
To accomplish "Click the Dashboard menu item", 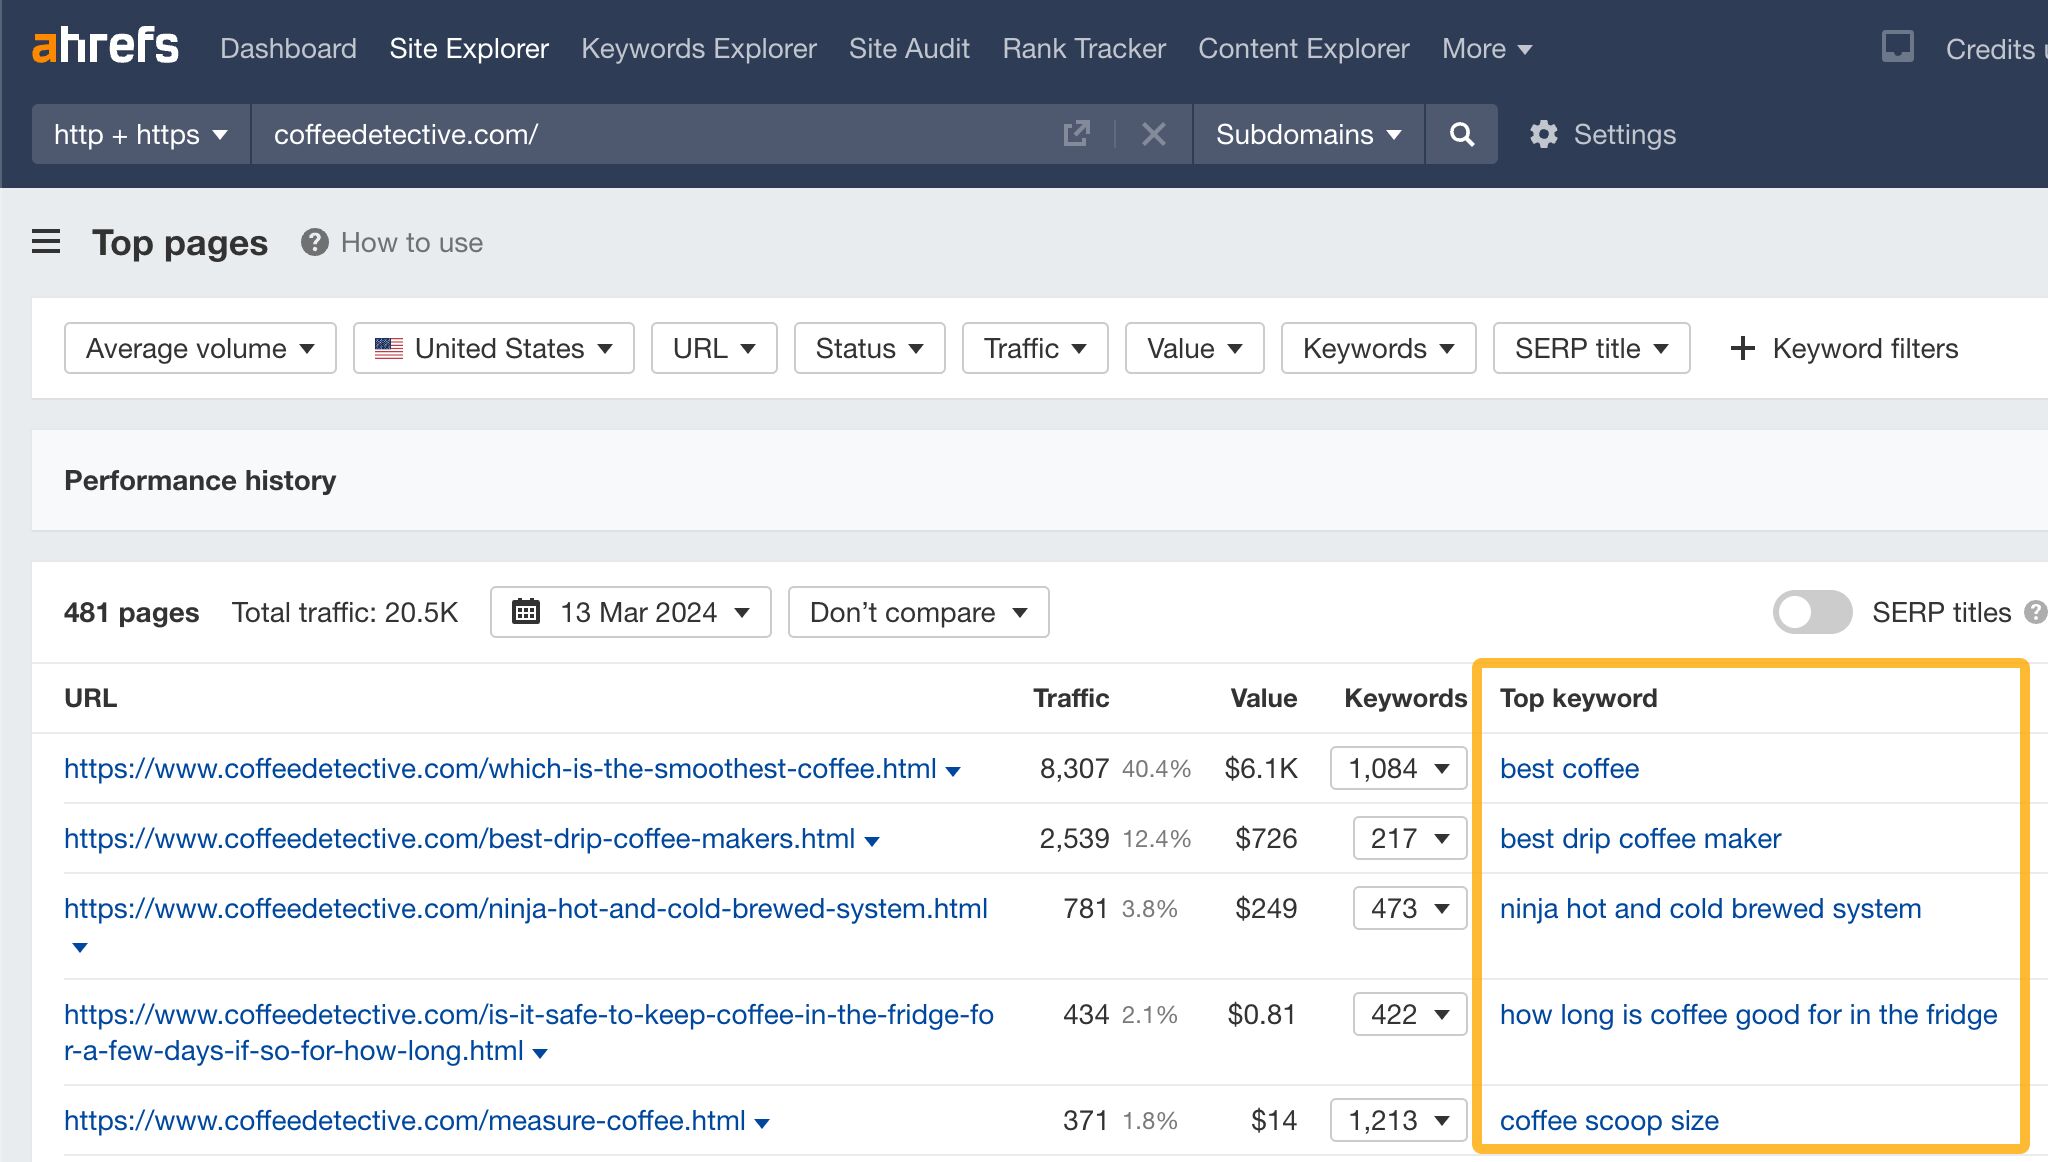I will [290, 46].
